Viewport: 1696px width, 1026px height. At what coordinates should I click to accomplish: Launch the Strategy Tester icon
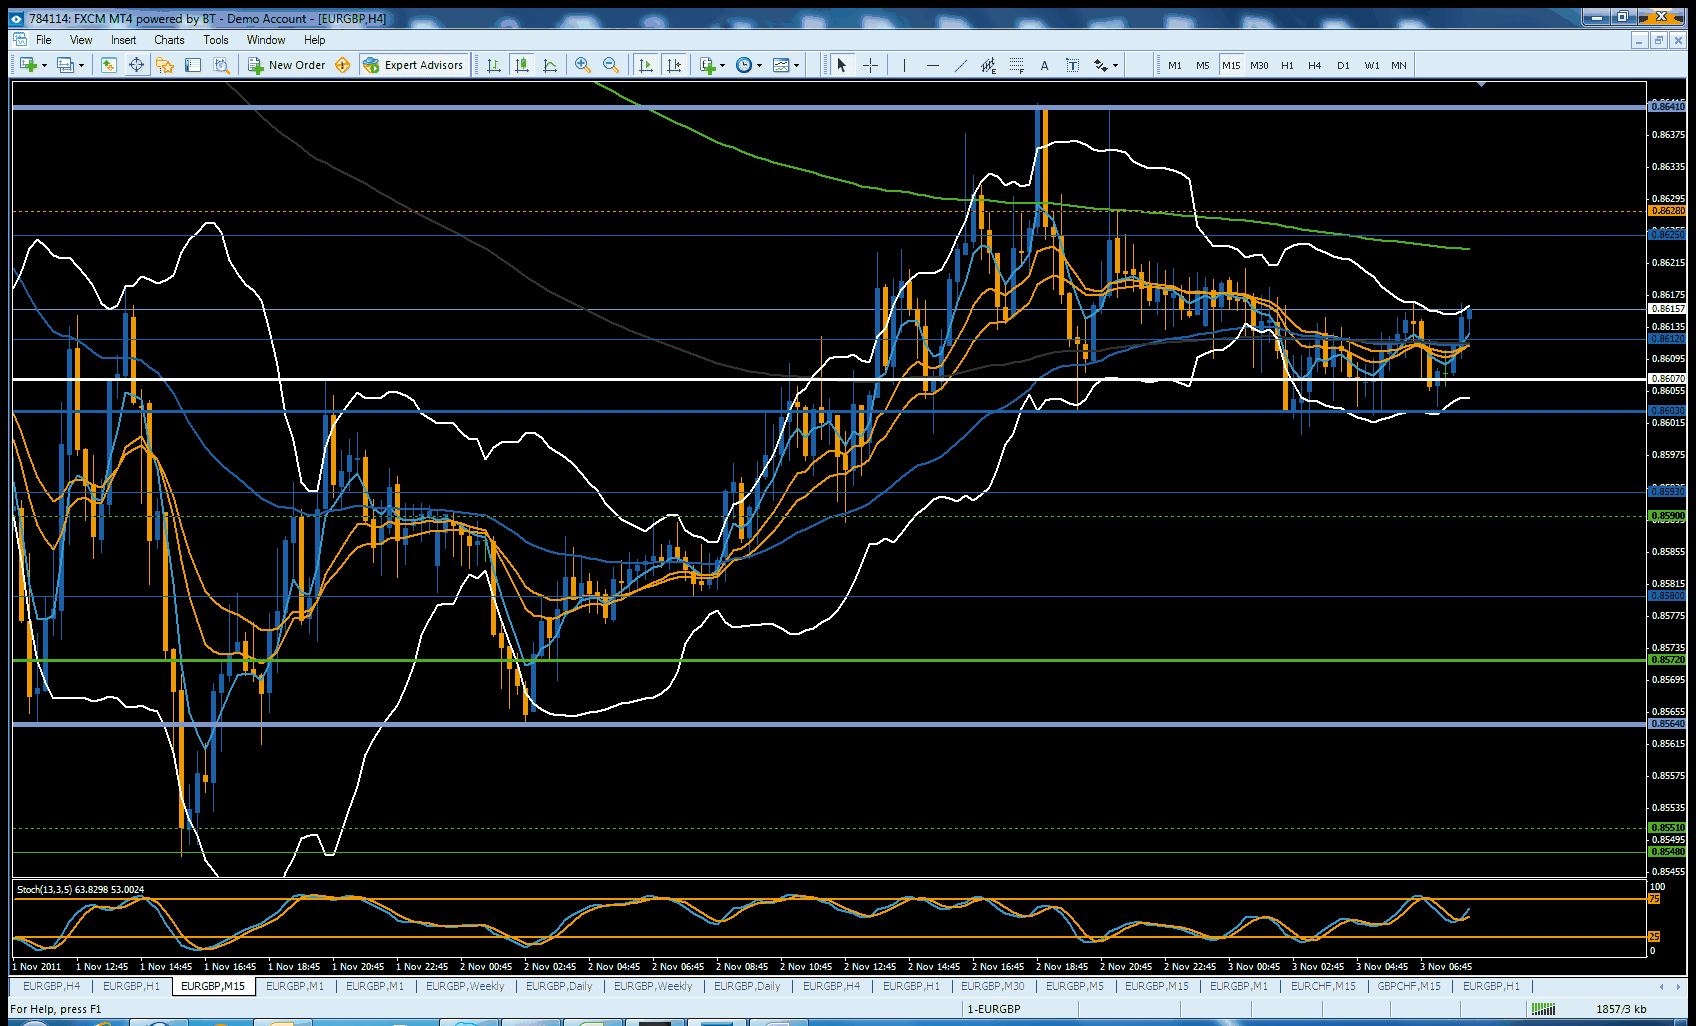221,65
